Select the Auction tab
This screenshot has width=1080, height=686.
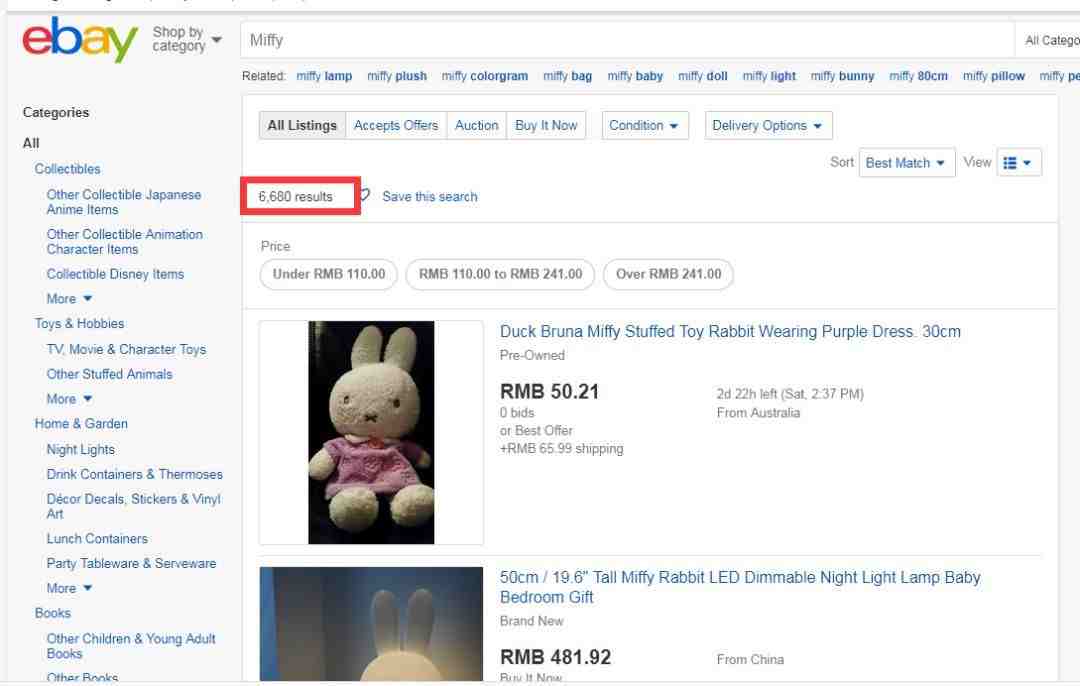tap(477, 125)
